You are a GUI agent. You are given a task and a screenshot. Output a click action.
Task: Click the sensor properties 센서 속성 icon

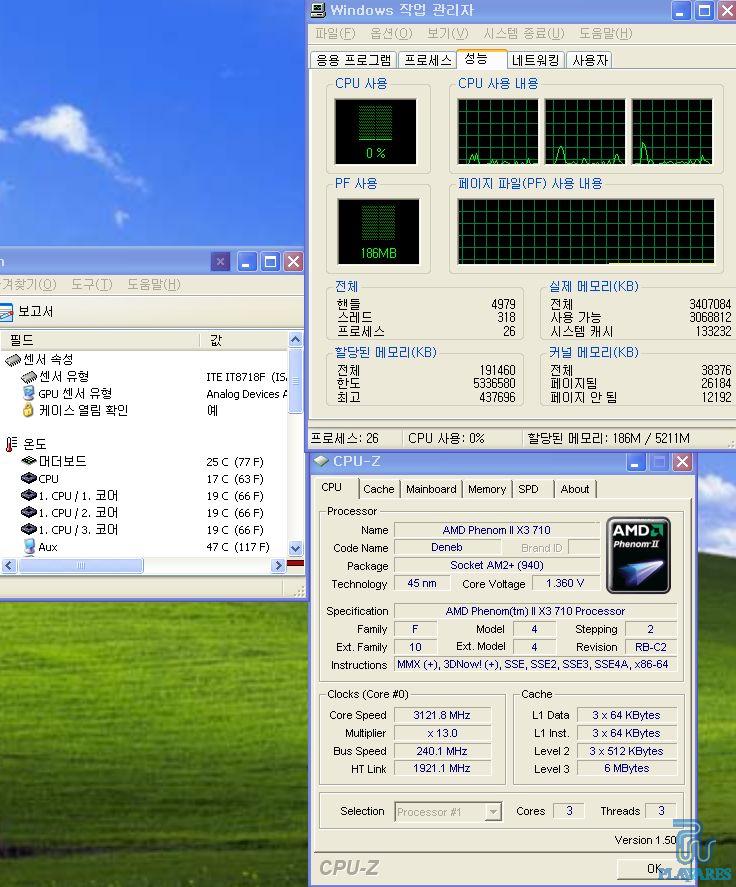click(13, 360)
